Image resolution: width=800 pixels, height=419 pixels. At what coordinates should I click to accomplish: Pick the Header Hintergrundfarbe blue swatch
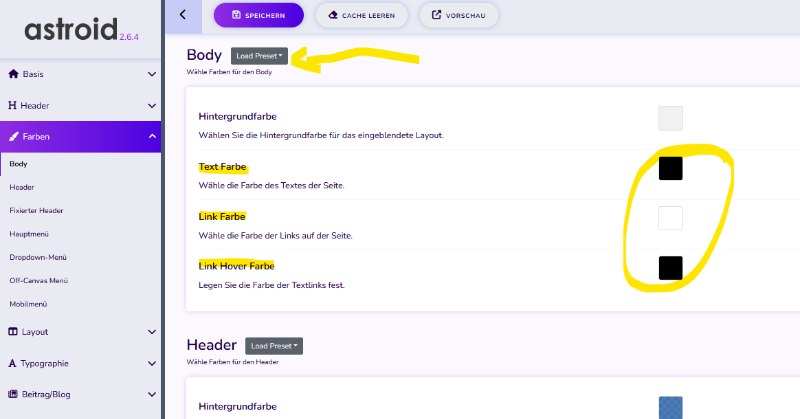pos(670,408)
